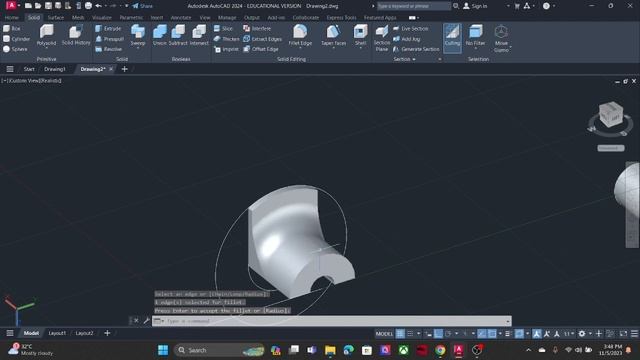640x360 pixels.
Task: Click Sign In in the title bar
Action: coord(475,6)
